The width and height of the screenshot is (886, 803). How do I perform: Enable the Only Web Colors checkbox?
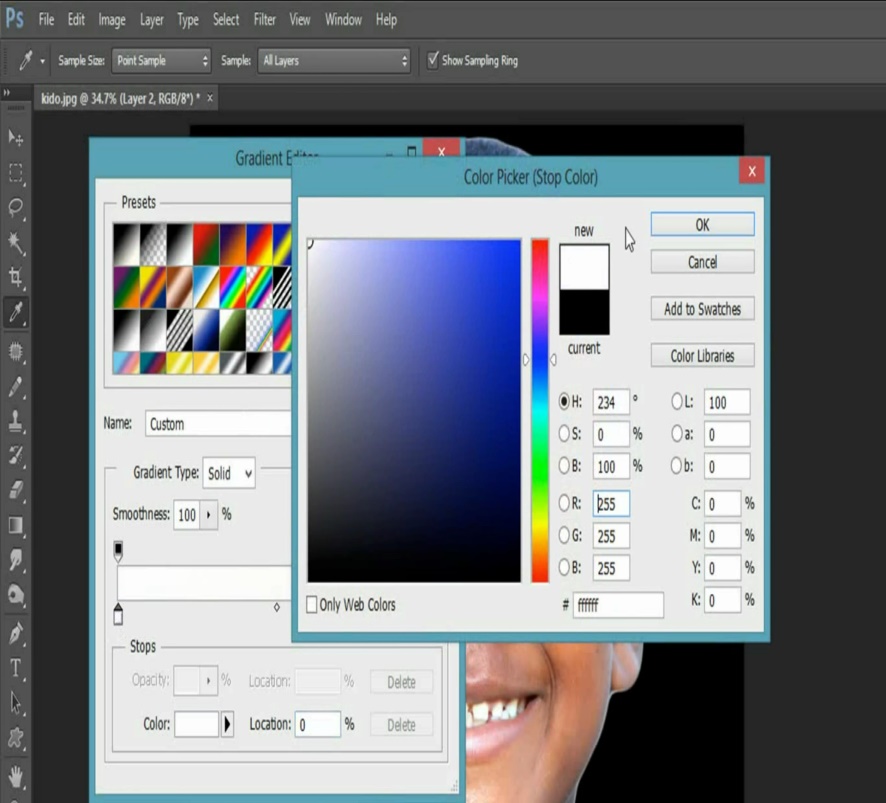(311, 605)
